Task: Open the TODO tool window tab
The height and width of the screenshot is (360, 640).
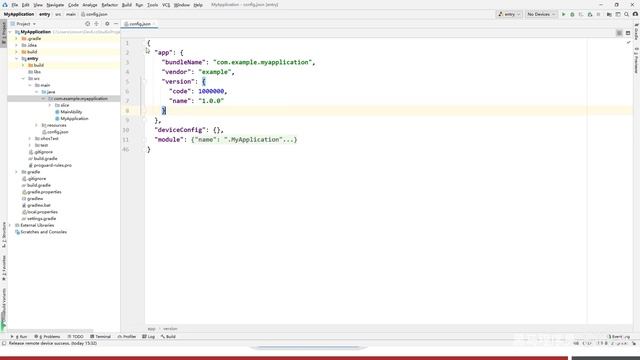Action: (x=76, y=337)
